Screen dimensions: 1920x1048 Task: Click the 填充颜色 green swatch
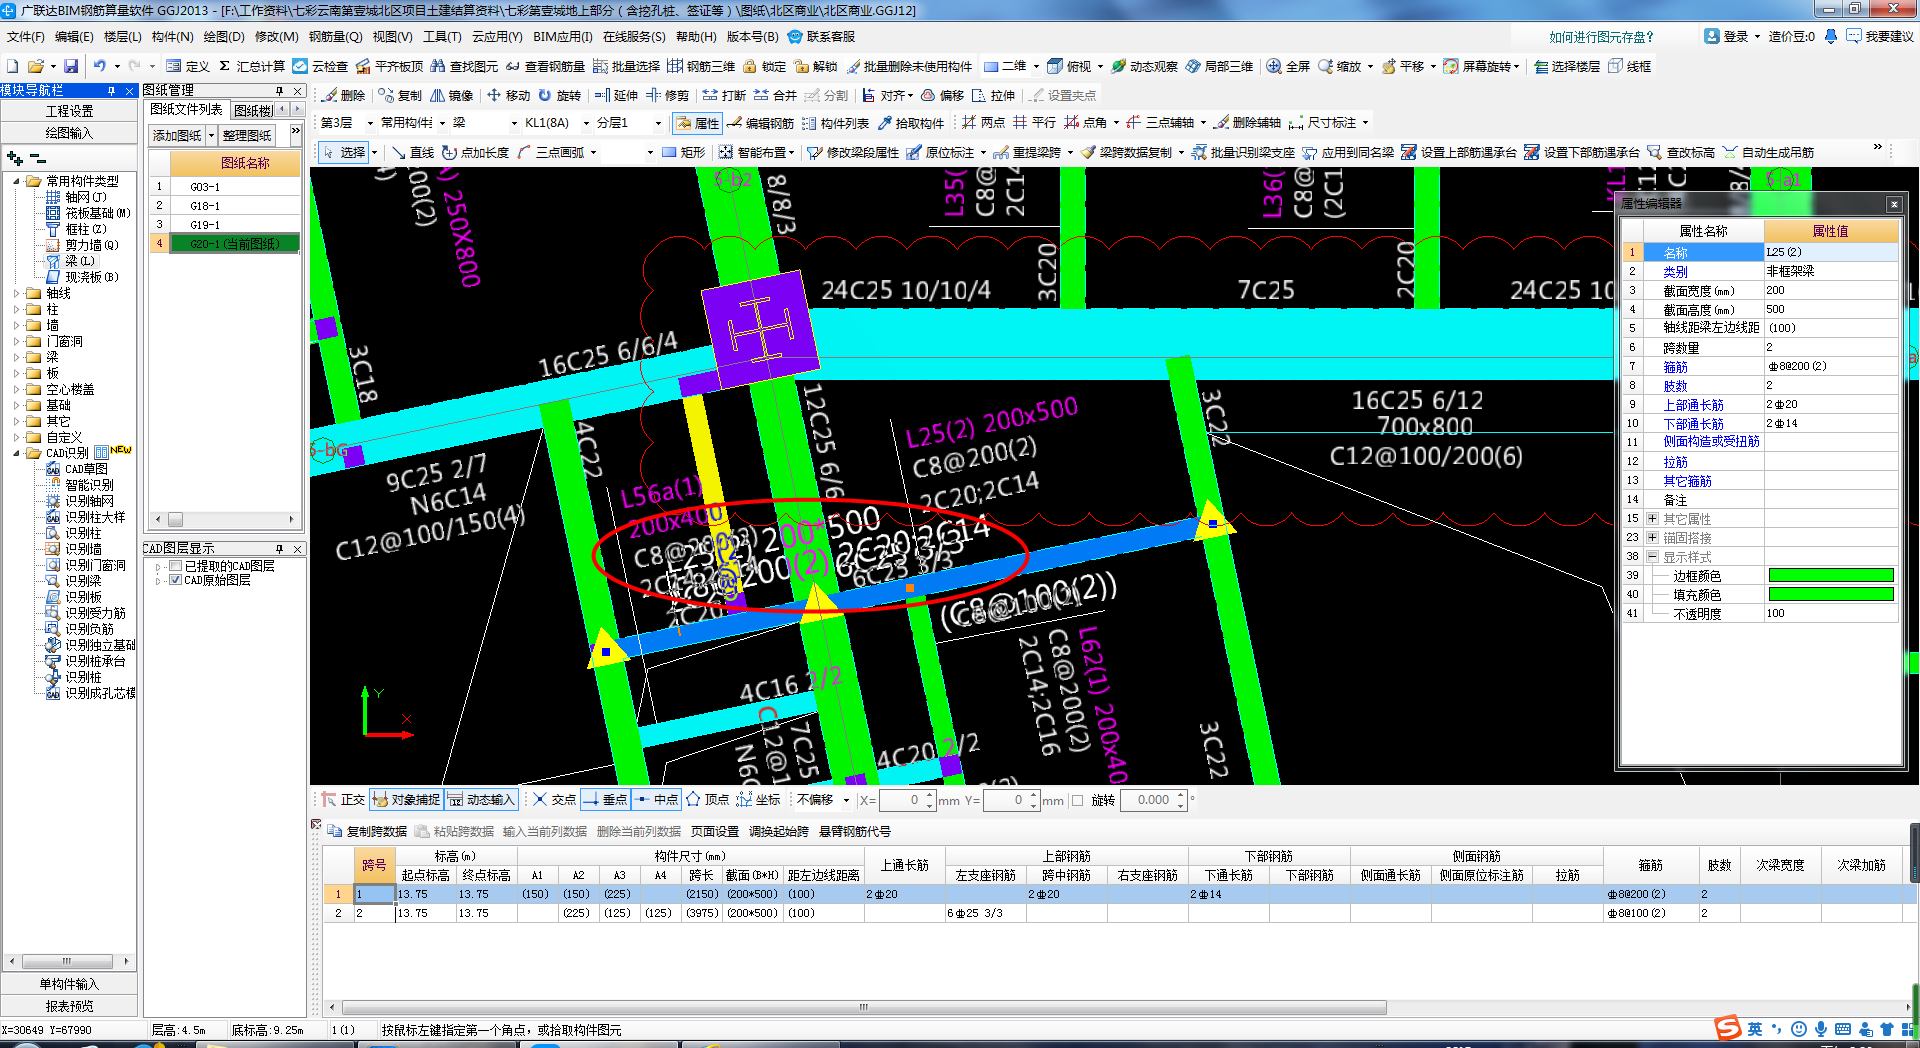click(x=1830, y=594)
